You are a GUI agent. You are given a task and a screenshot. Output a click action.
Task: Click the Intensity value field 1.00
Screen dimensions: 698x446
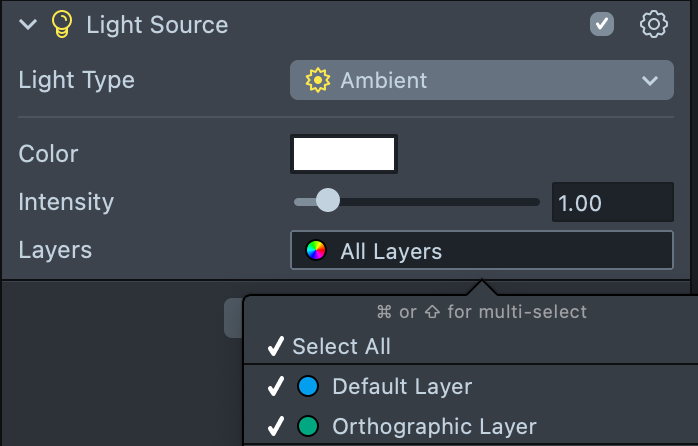[612, 203]
